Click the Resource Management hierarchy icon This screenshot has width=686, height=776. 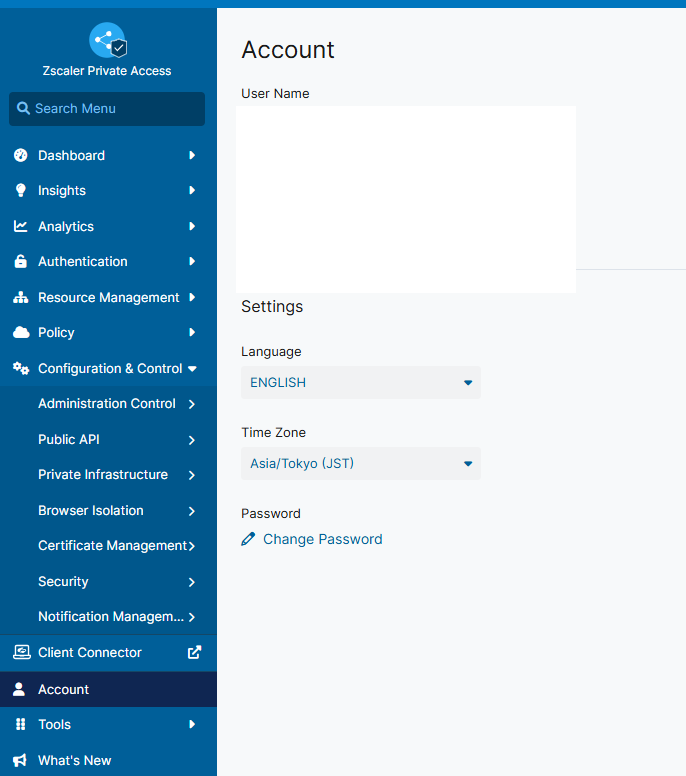click(x=21, y=297)
